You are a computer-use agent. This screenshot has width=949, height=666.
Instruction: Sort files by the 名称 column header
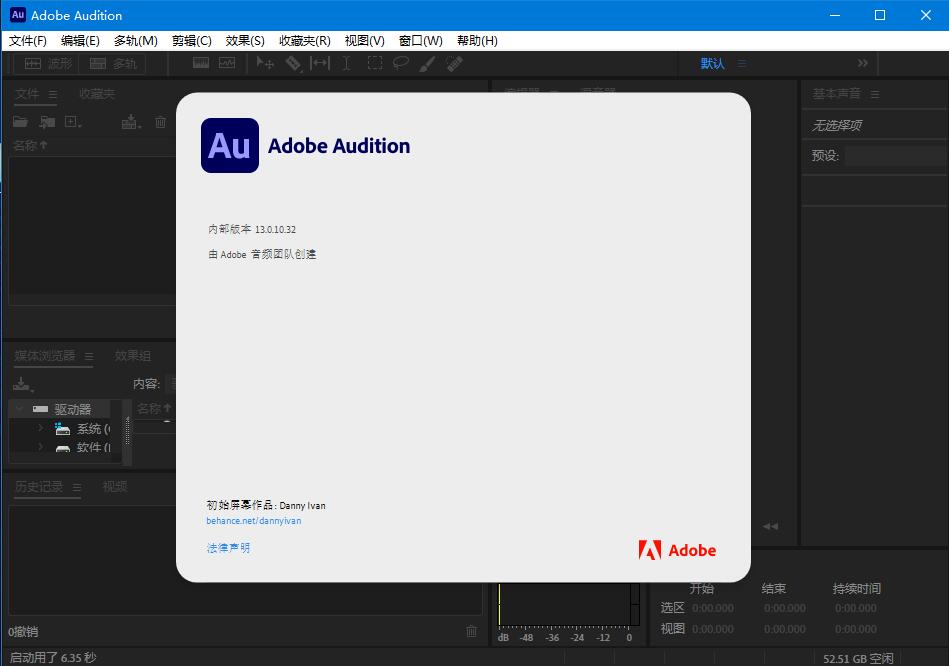pyautogui.click(x=30, y=145)
